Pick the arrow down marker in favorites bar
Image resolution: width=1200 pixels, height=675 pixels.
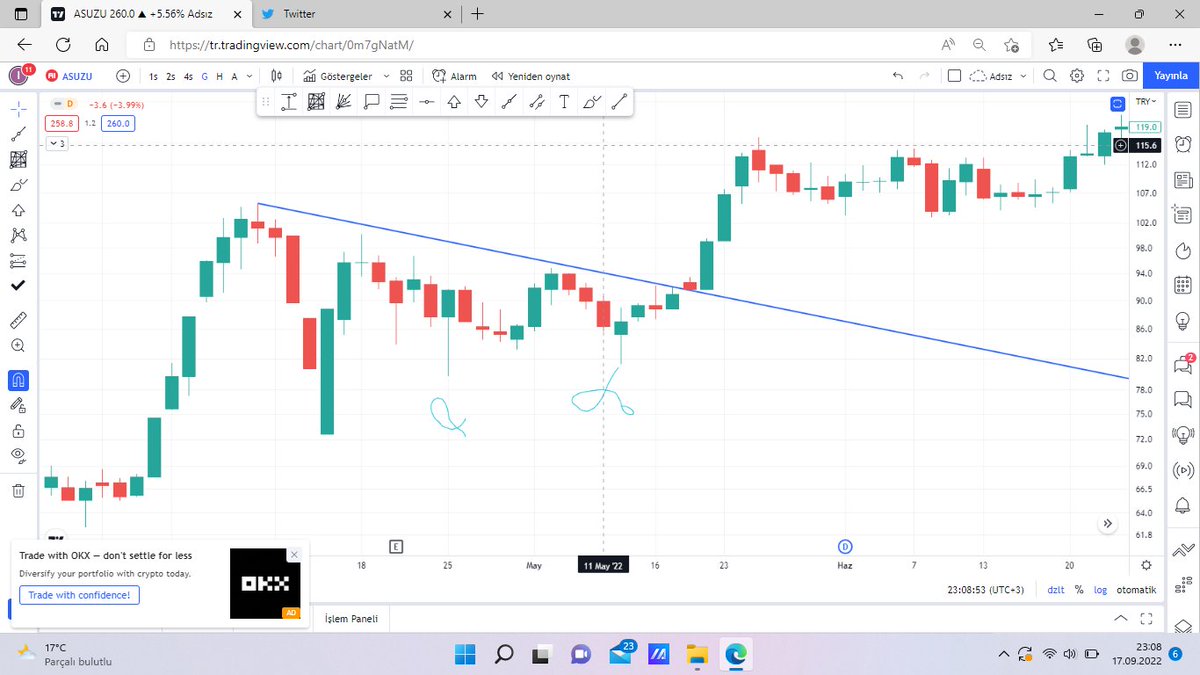(481, 101)
